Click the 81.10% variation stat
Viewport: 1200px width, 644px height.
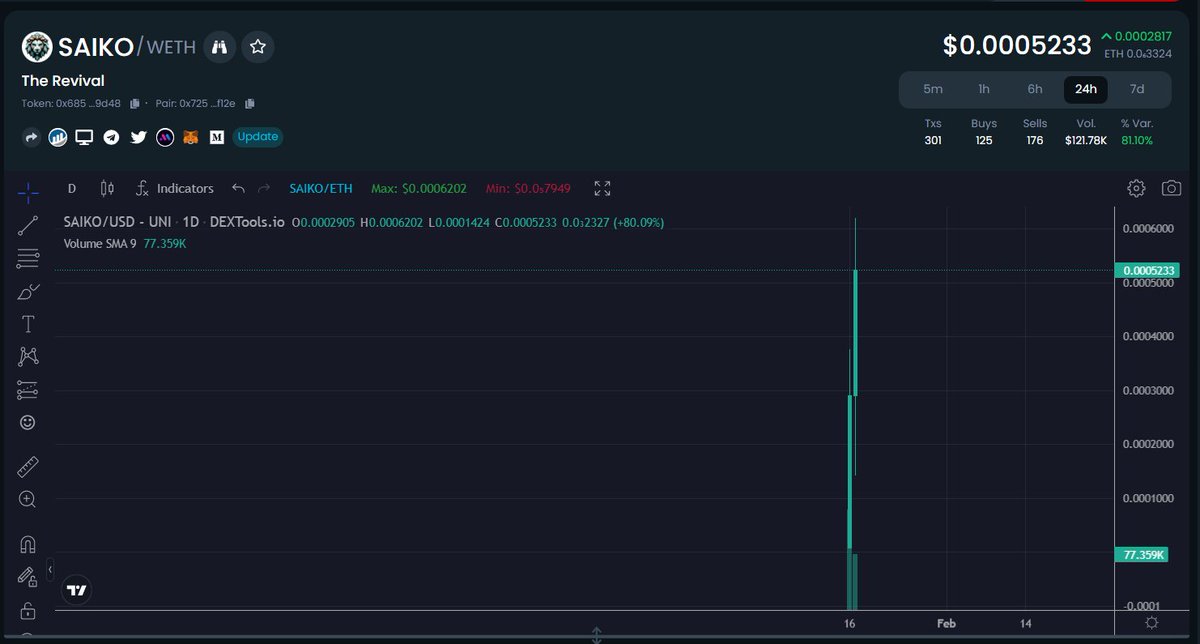1137,141
